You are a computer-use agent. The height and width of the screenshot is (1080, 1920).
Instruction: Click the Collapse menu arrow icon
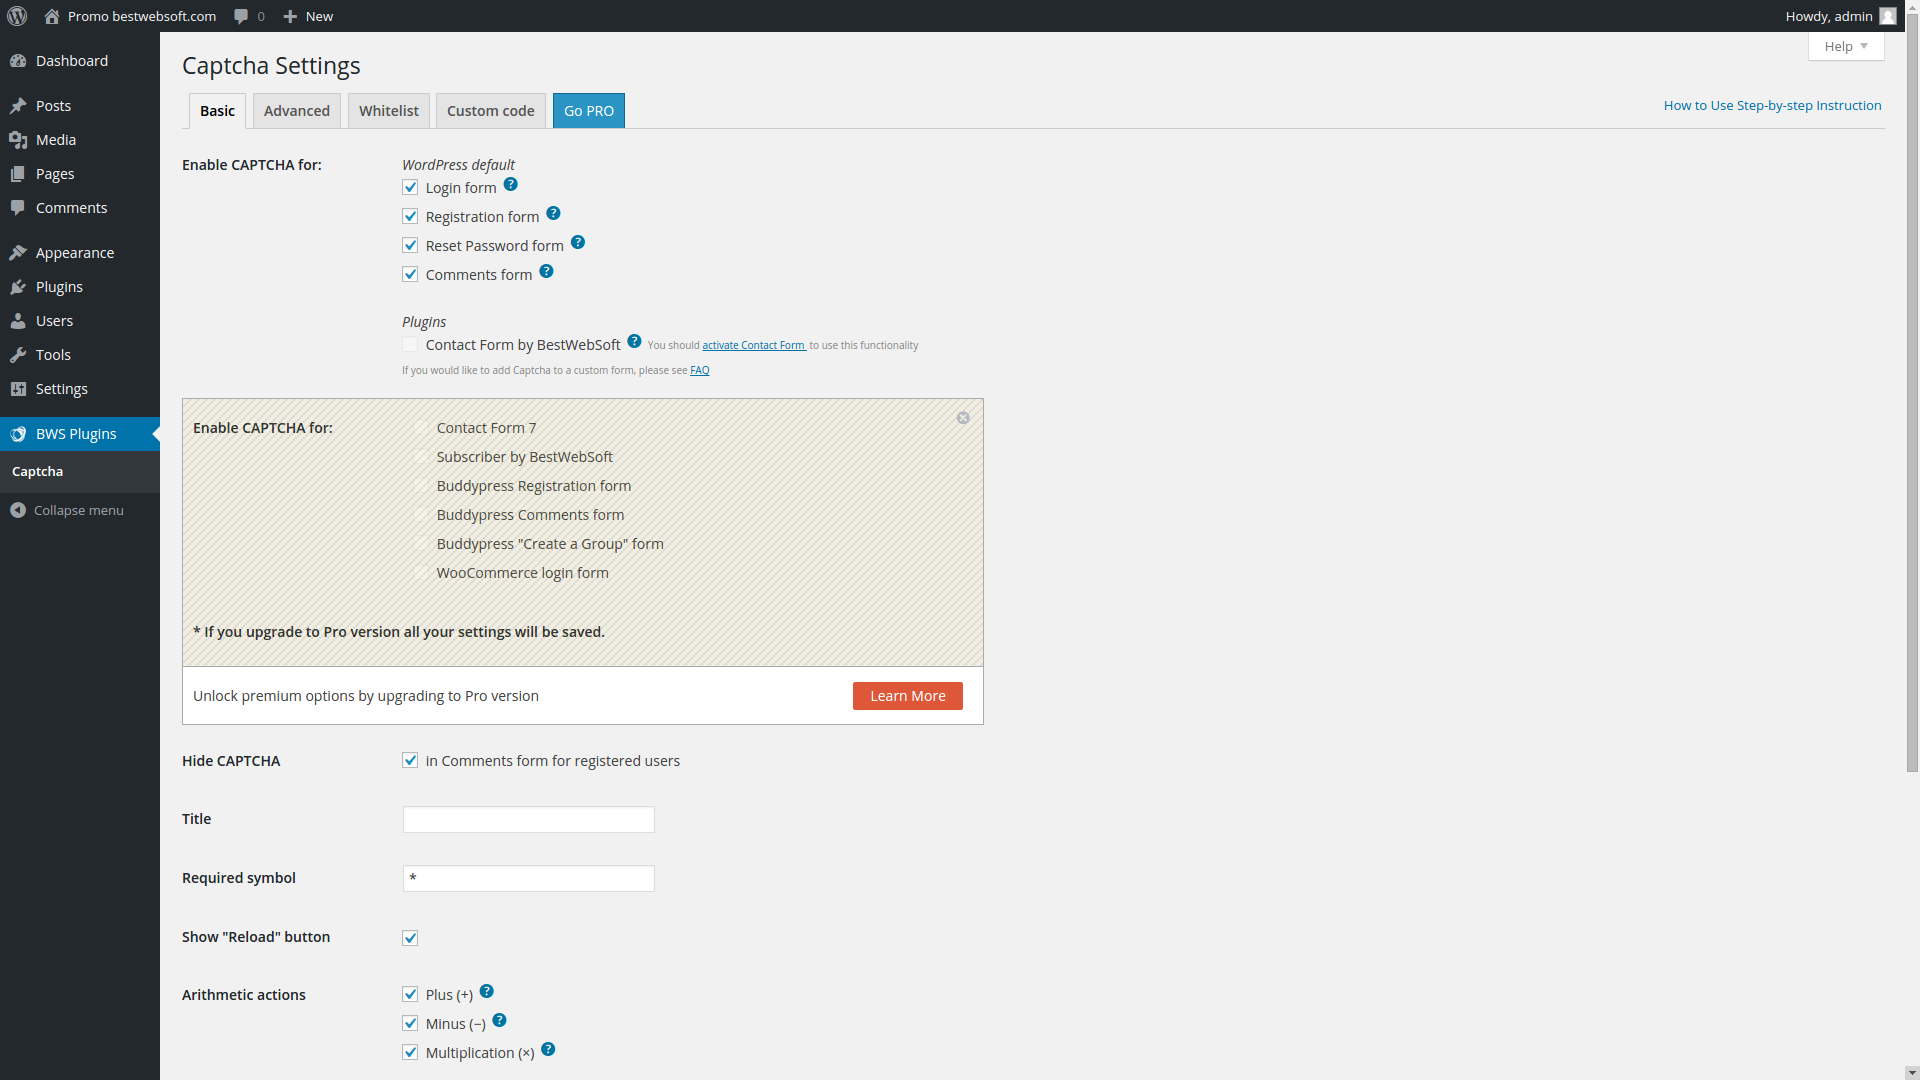point(18,510)
